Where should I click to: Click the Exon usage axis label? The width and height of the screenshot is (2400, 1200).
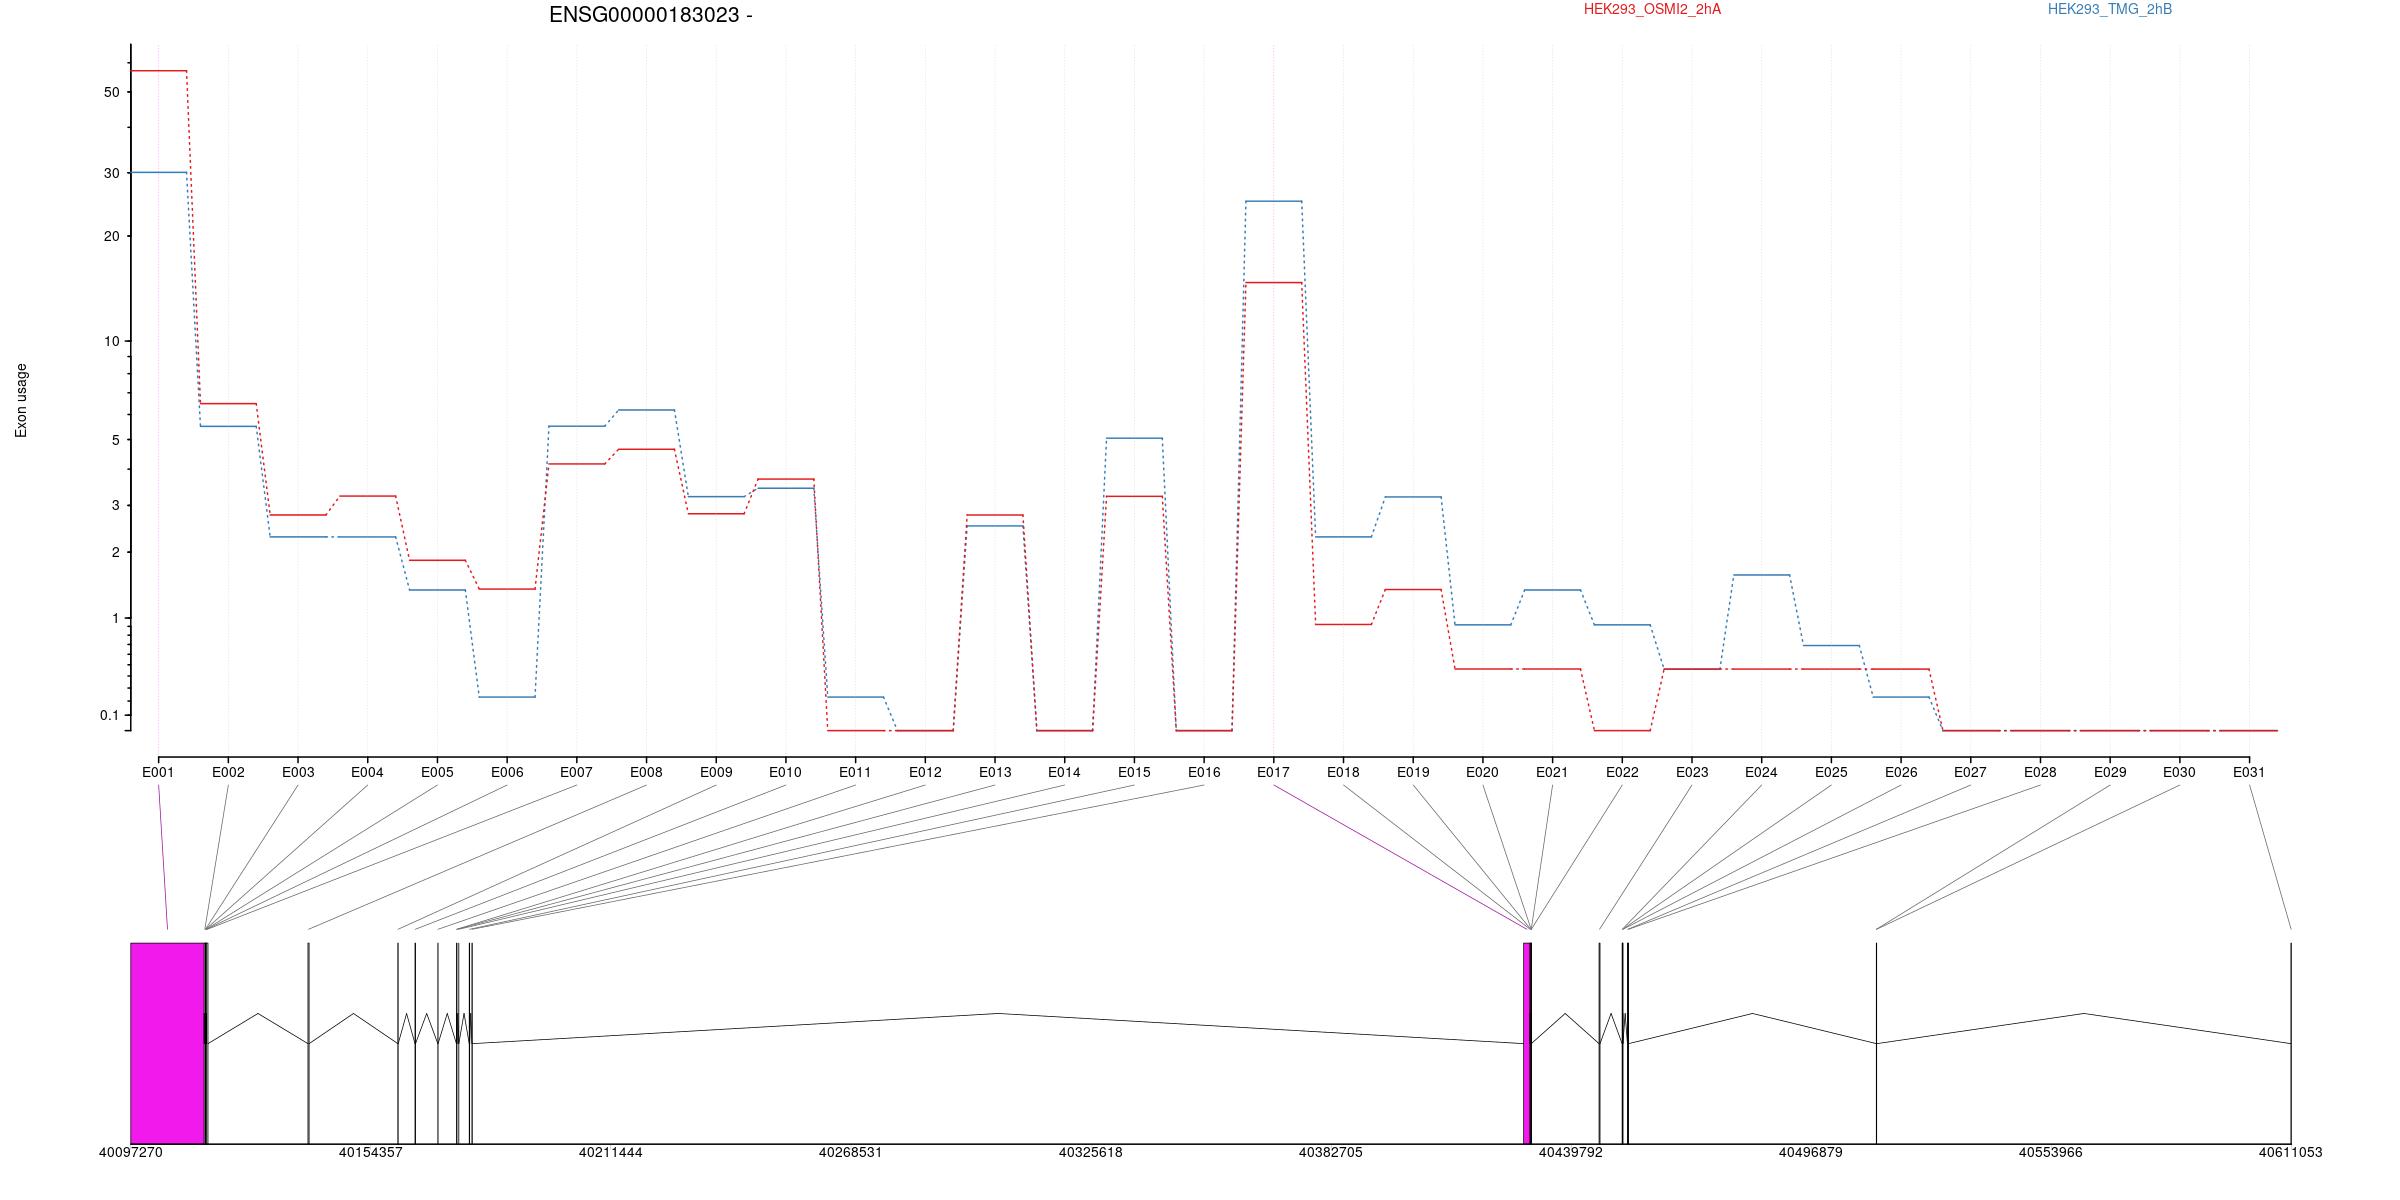point(21,401)
